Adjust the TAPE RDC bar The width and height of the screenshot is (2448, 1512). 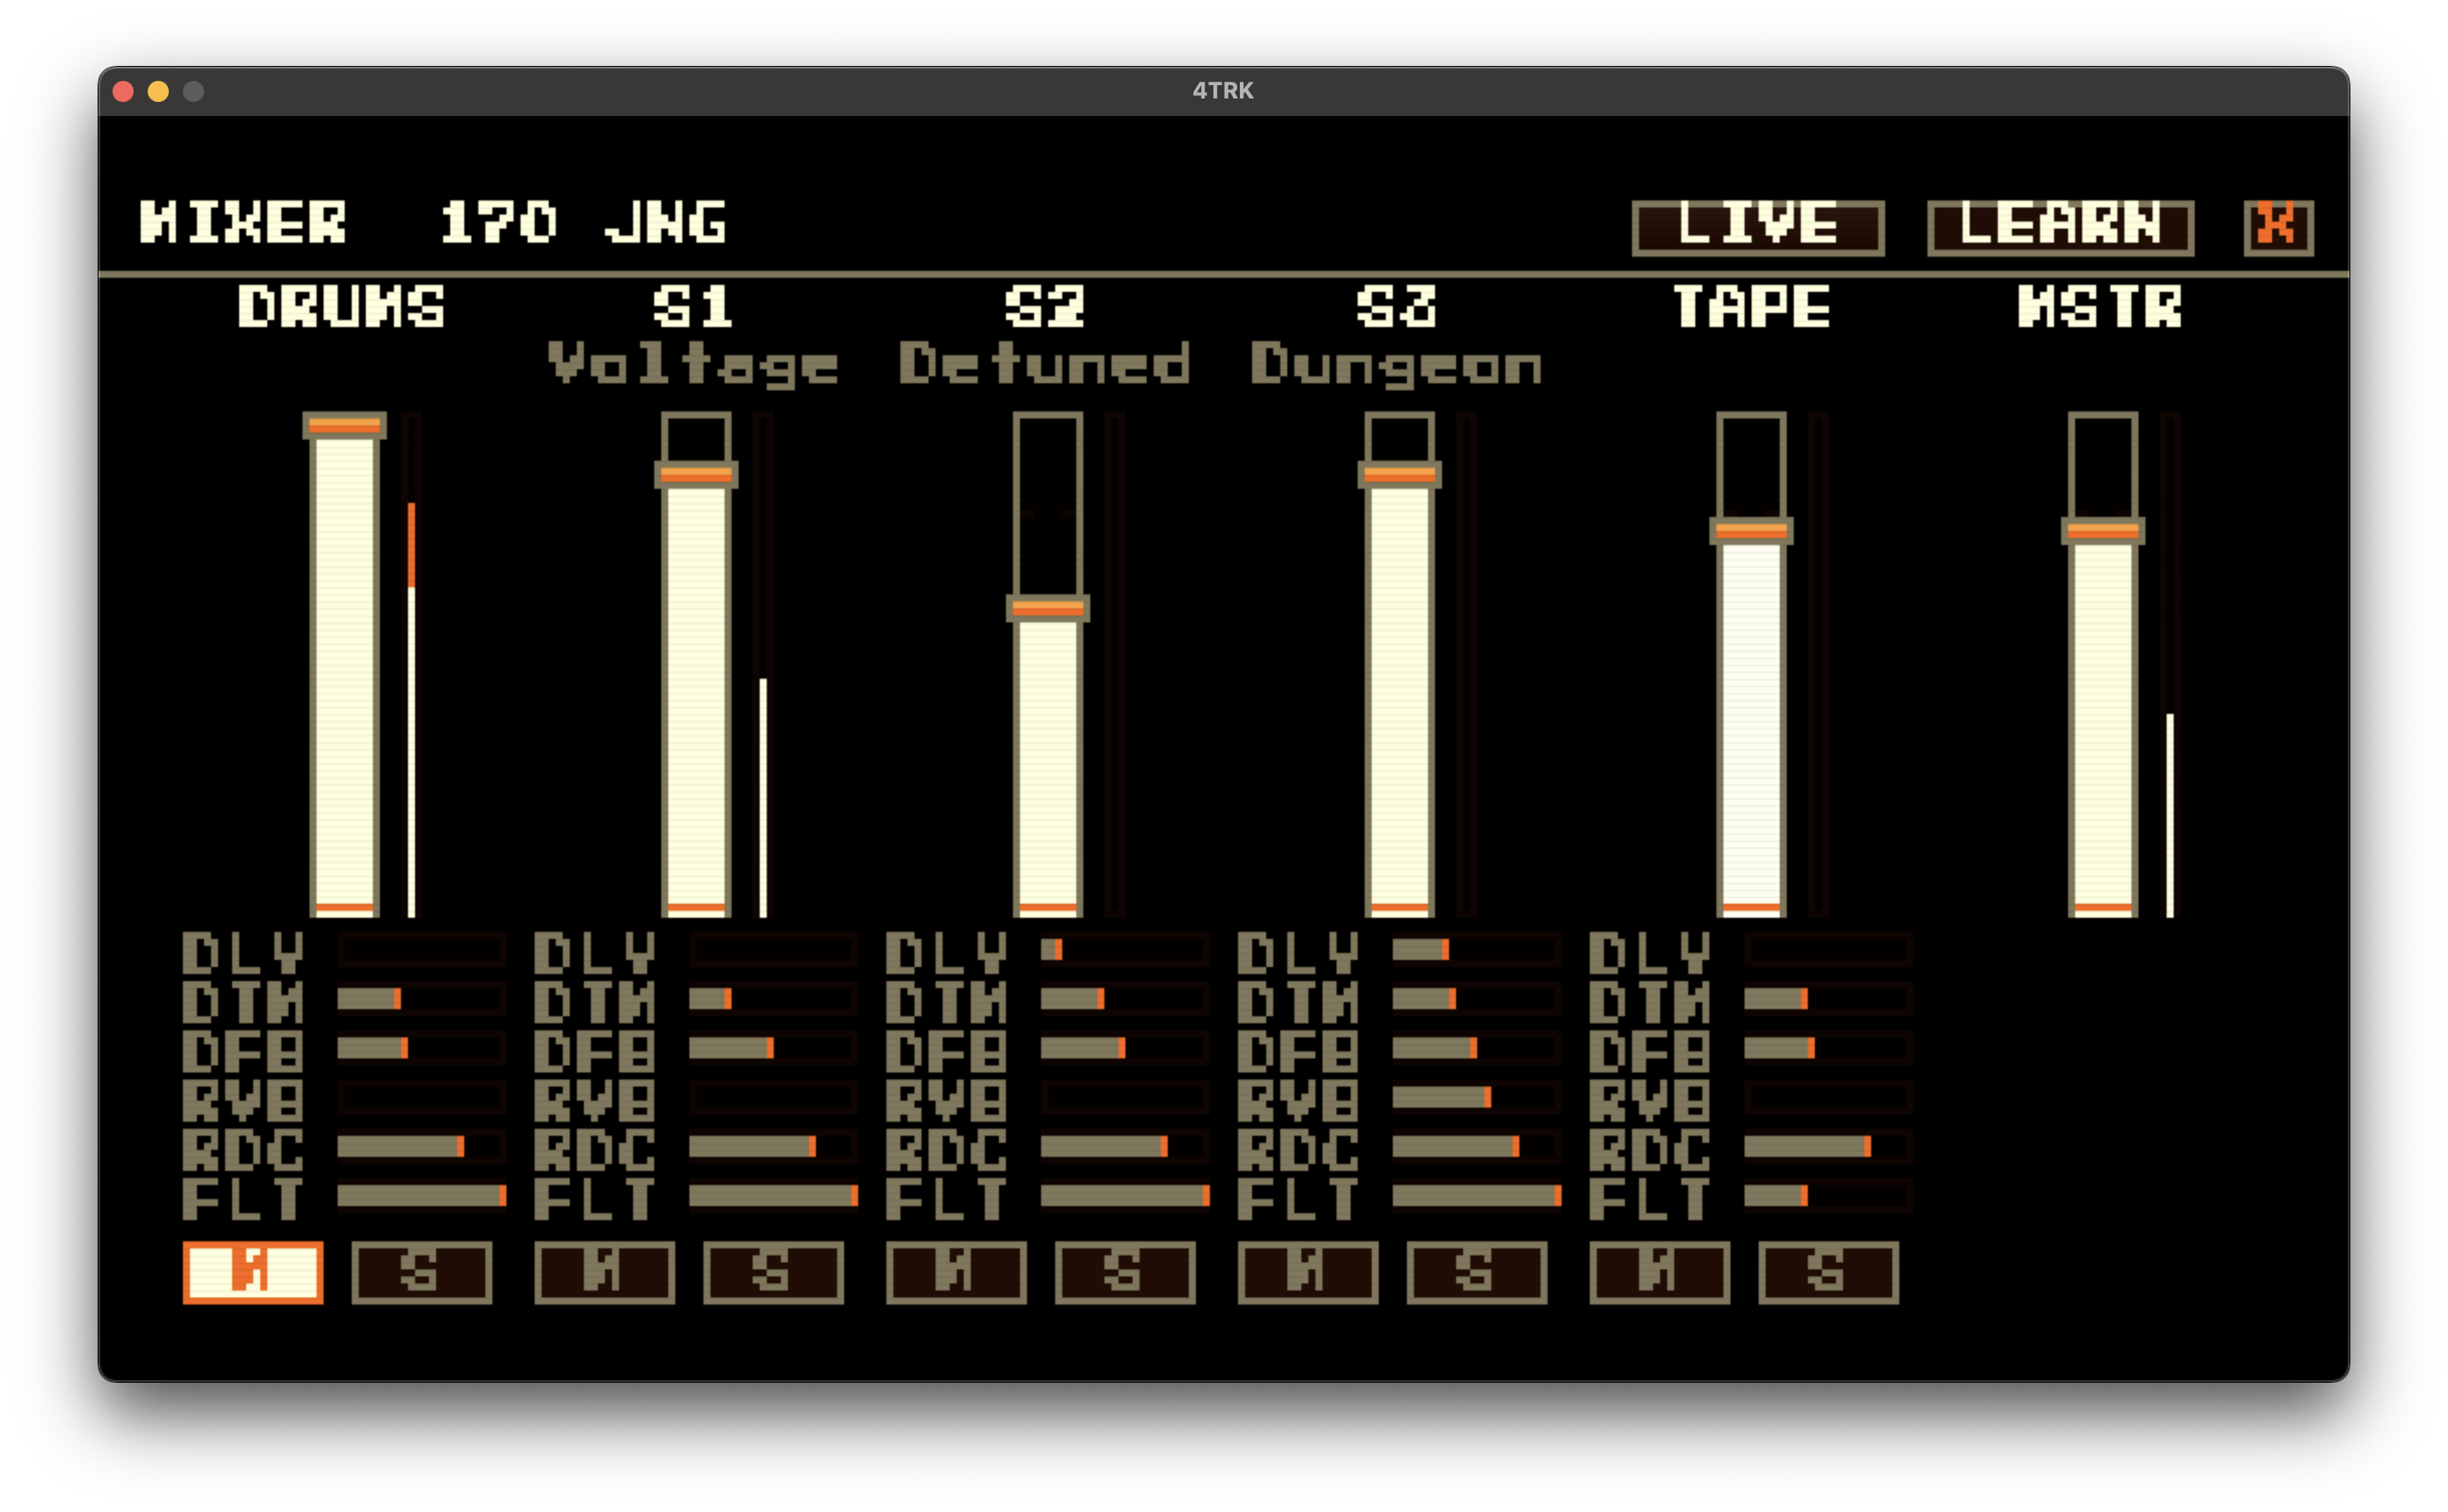(1827, 1146)
